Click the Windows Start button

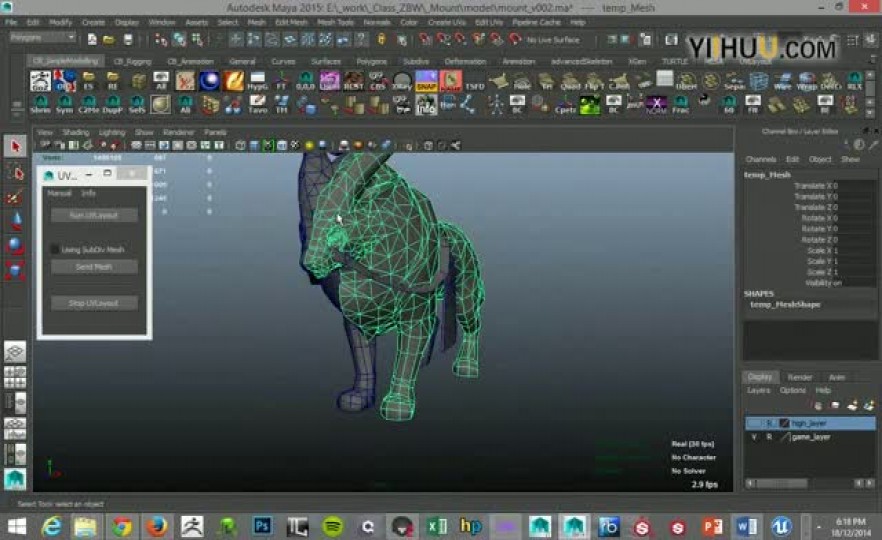coord(16,526)
